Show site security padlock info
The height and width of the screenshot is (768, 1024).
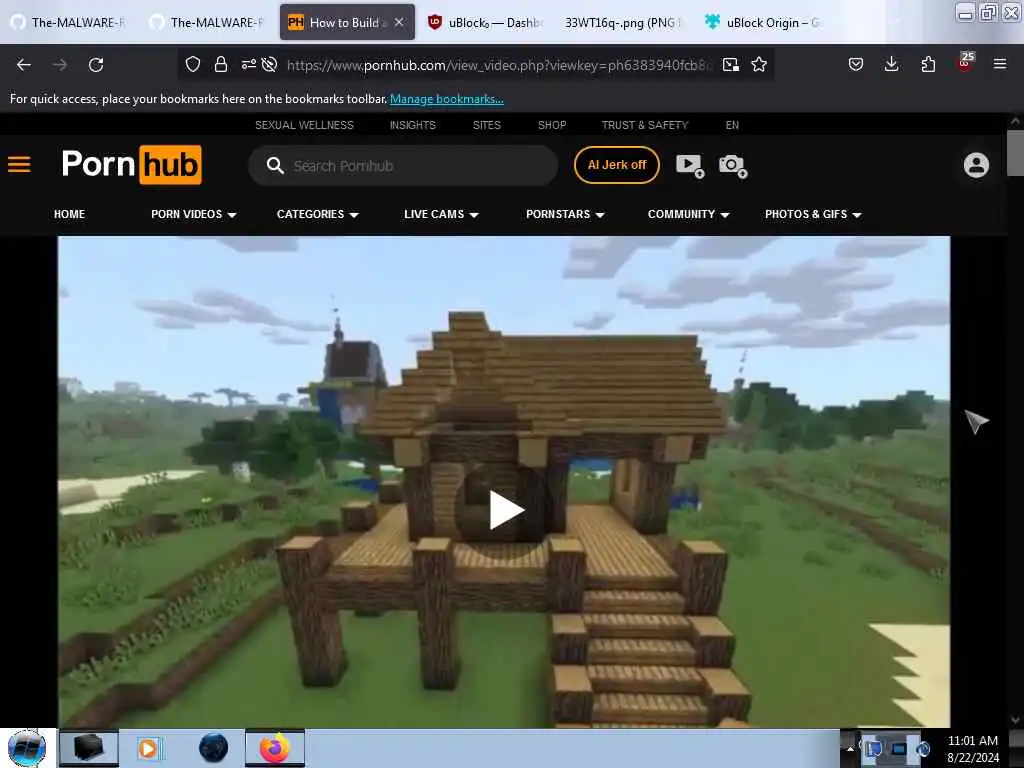click(221, 65)
